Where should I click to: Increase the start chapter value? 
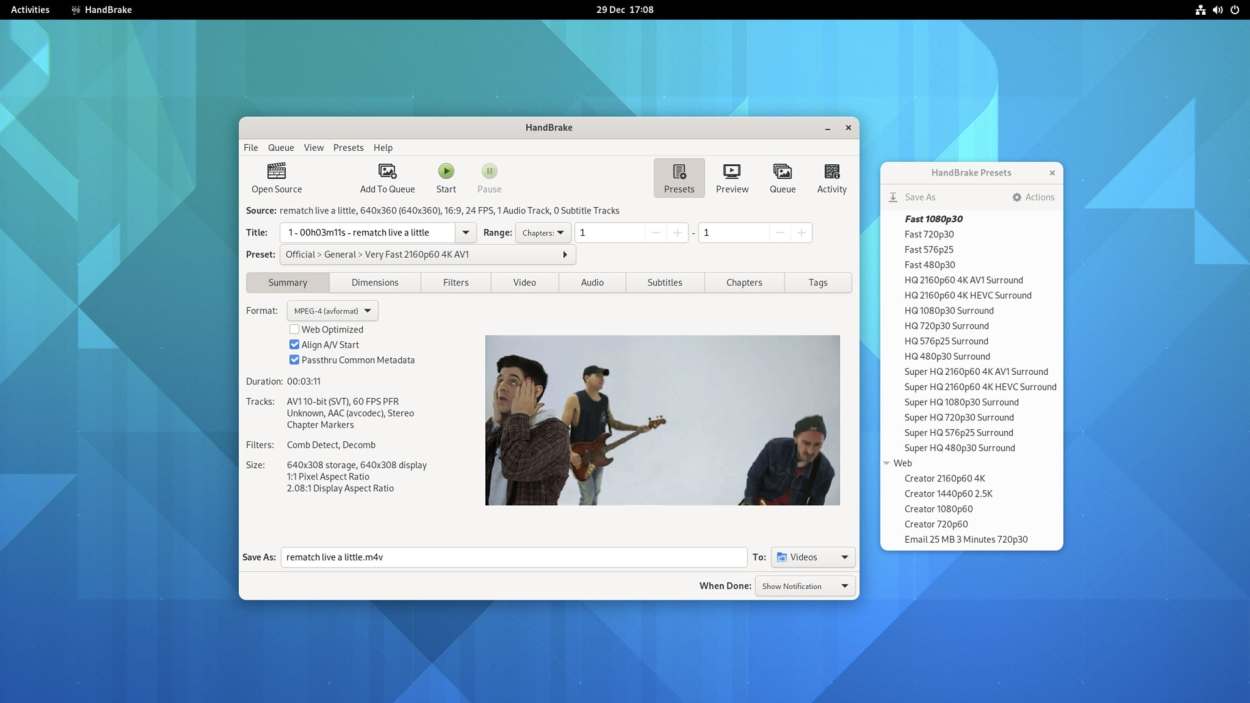click(x=678, y=233)
